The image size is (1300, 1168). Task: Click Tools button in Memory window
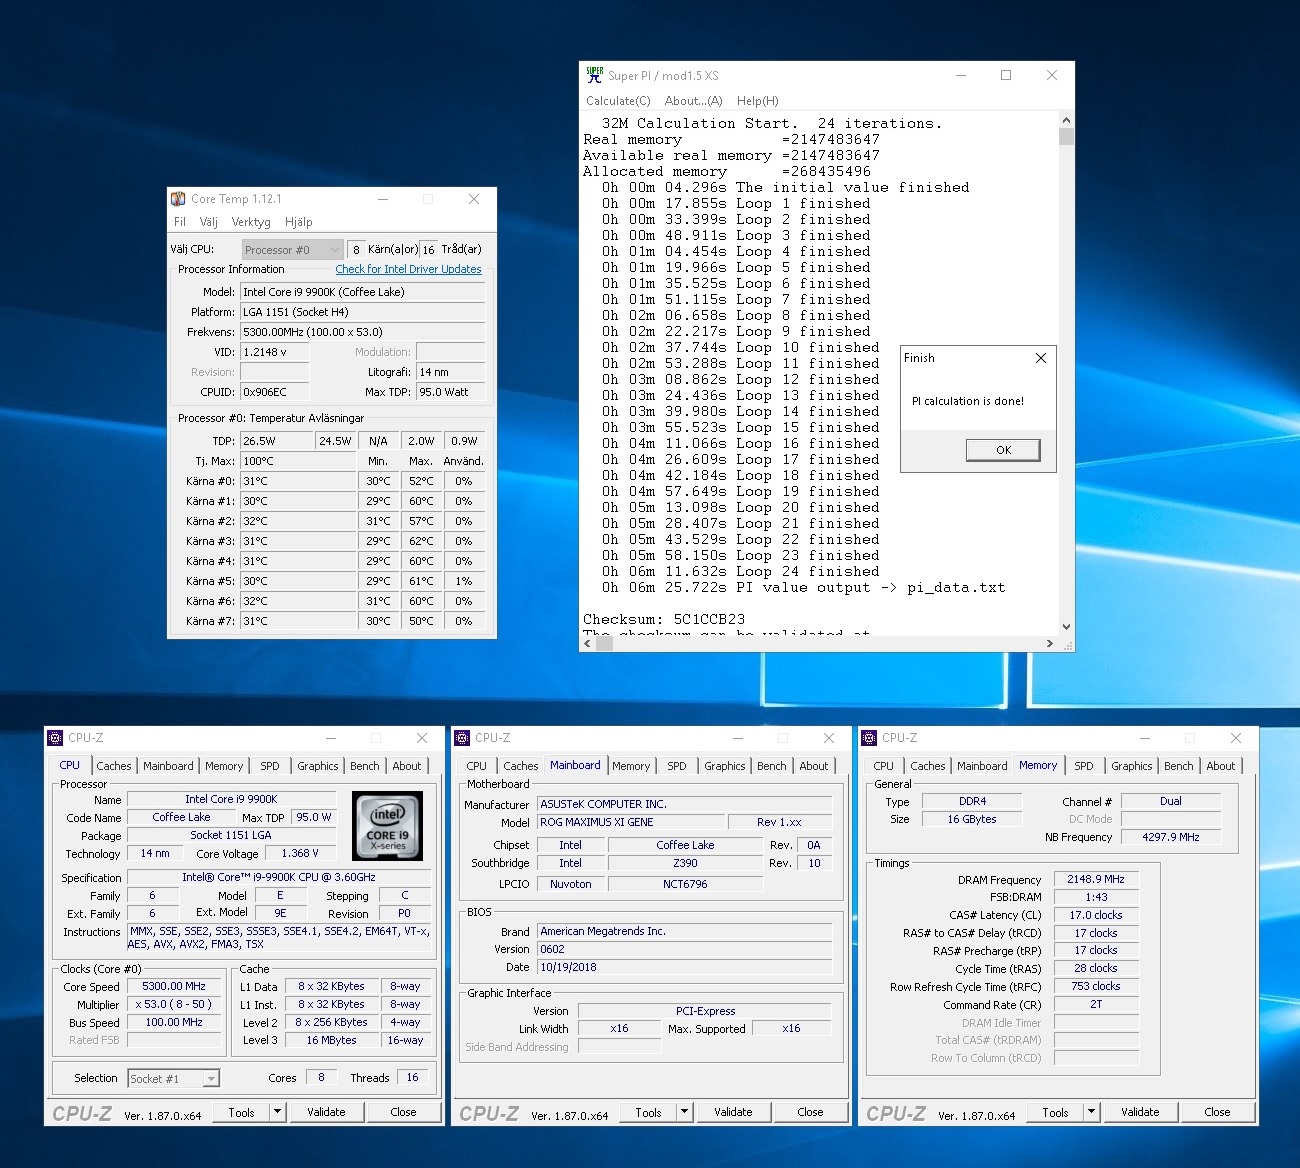(x=1055, y=1112)
